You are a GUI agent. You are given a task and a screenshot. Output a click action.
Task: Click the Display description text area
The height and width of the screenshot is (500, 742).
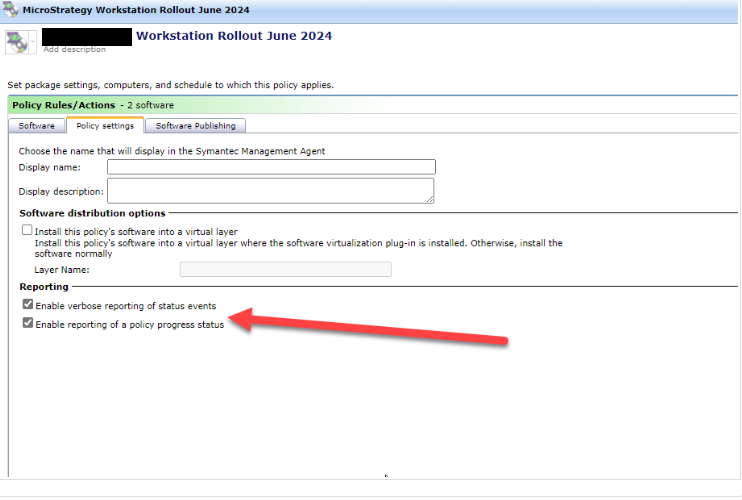[271, 191]
